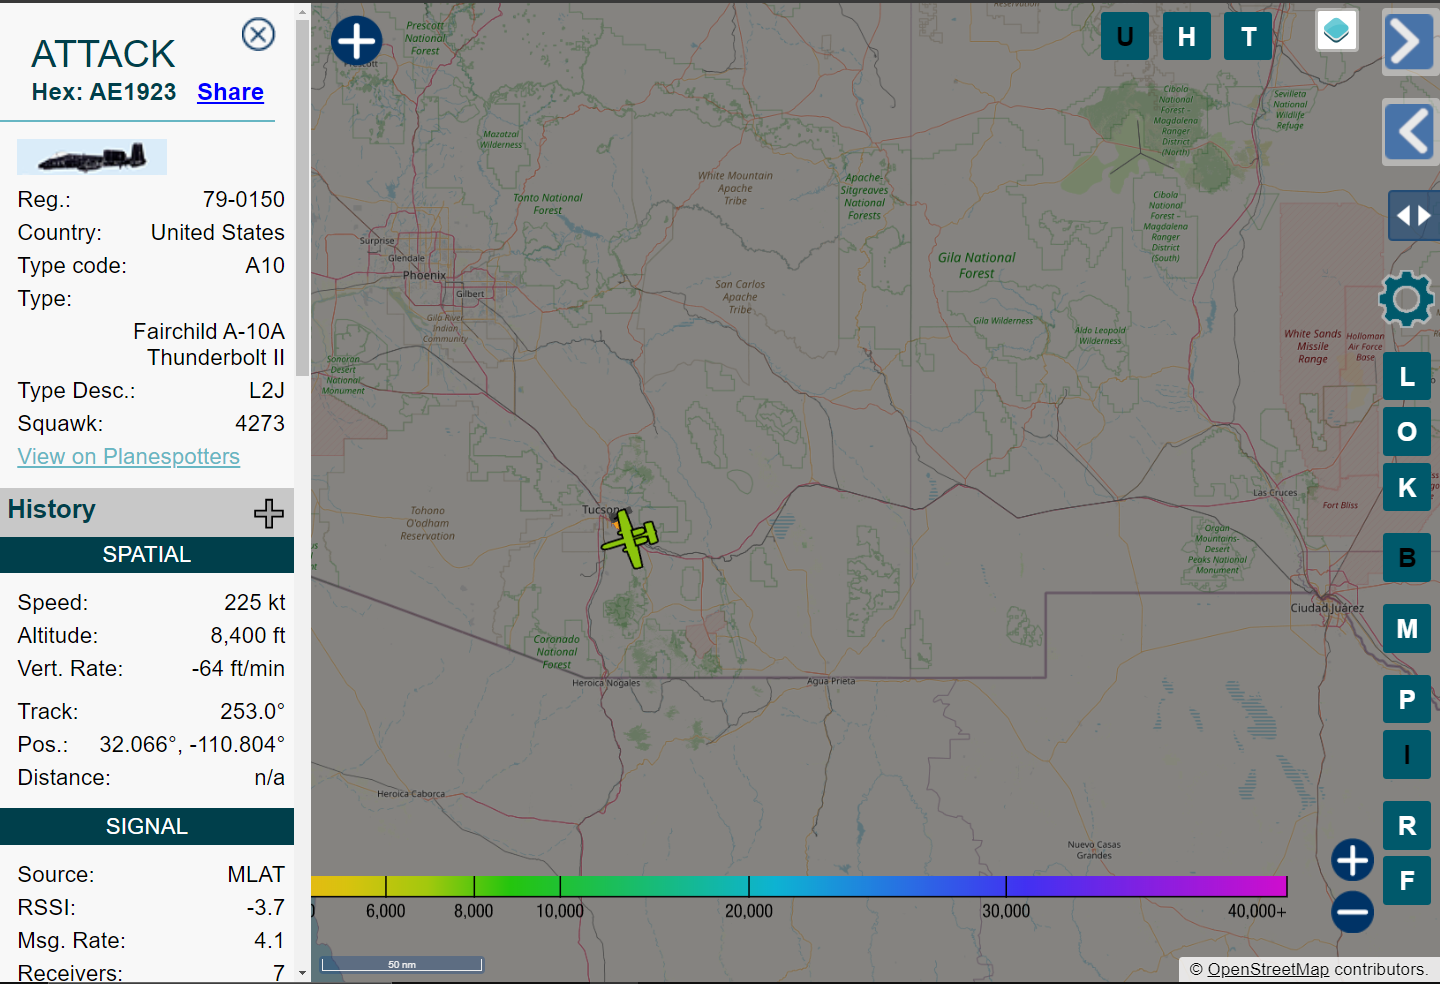1440x984 pixels.
Task: Toggle the L labels button
Action: pos(1407,376)
